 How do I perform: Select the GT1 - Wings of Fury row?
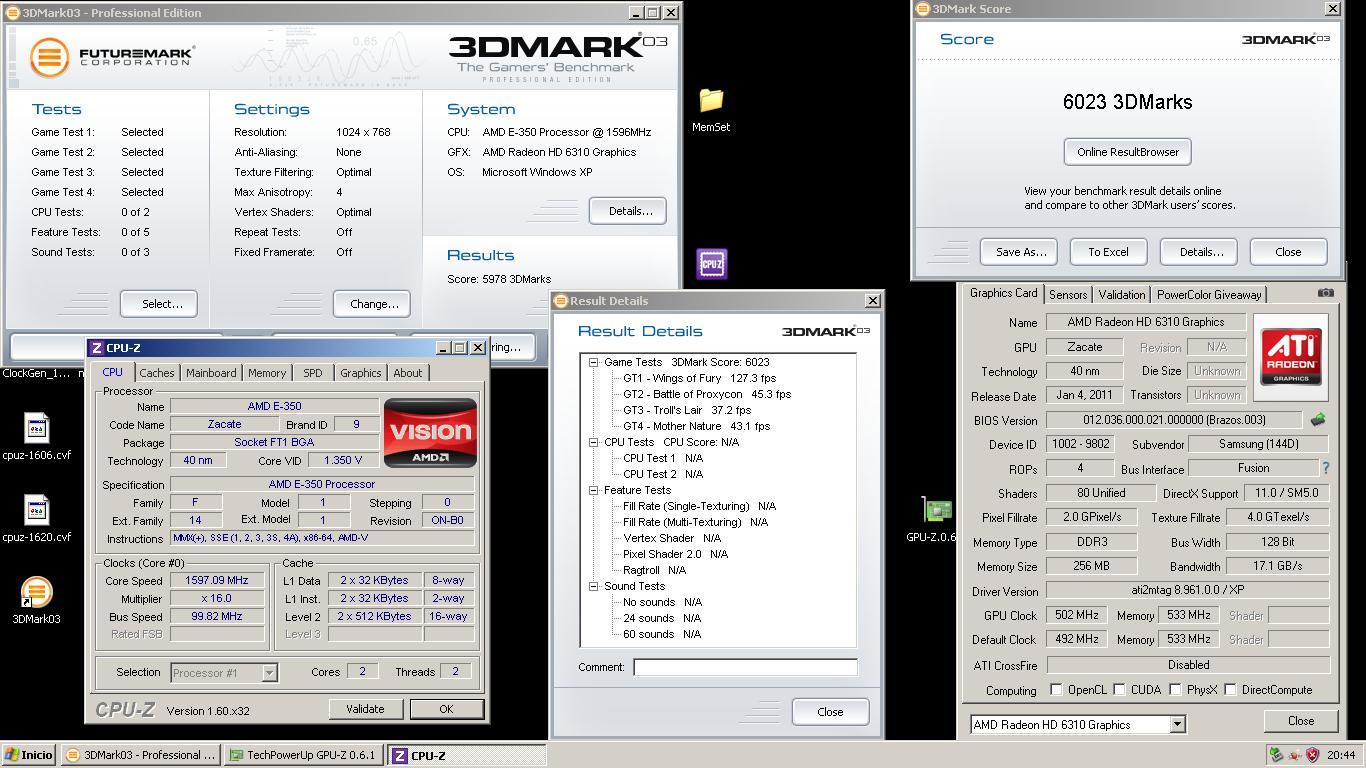[699, 378]
